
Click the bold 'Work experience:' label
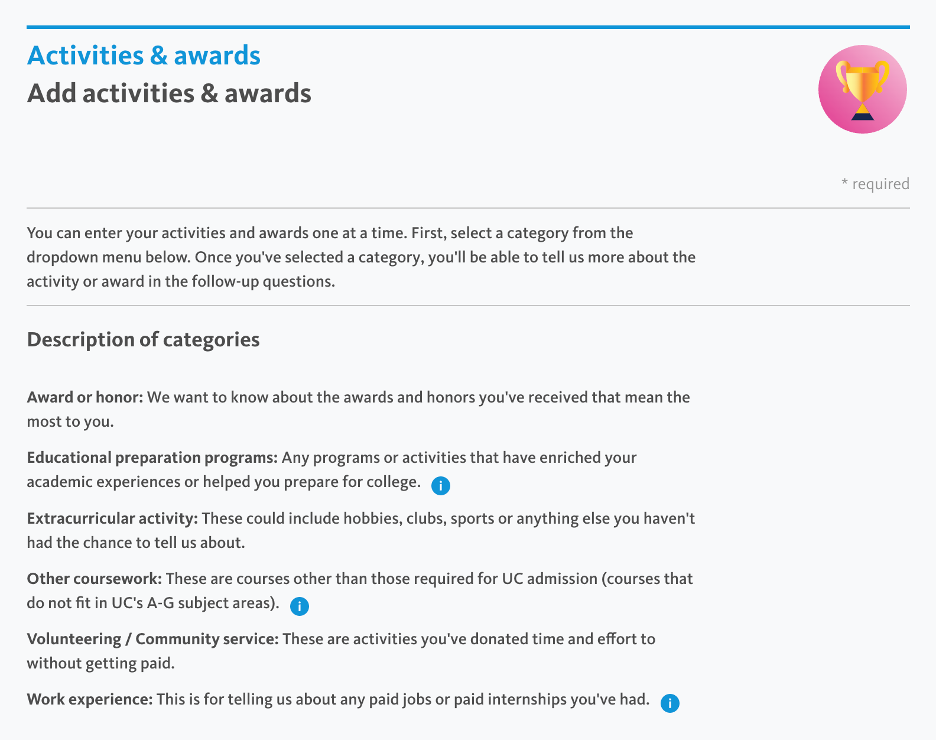coord(90,699)
